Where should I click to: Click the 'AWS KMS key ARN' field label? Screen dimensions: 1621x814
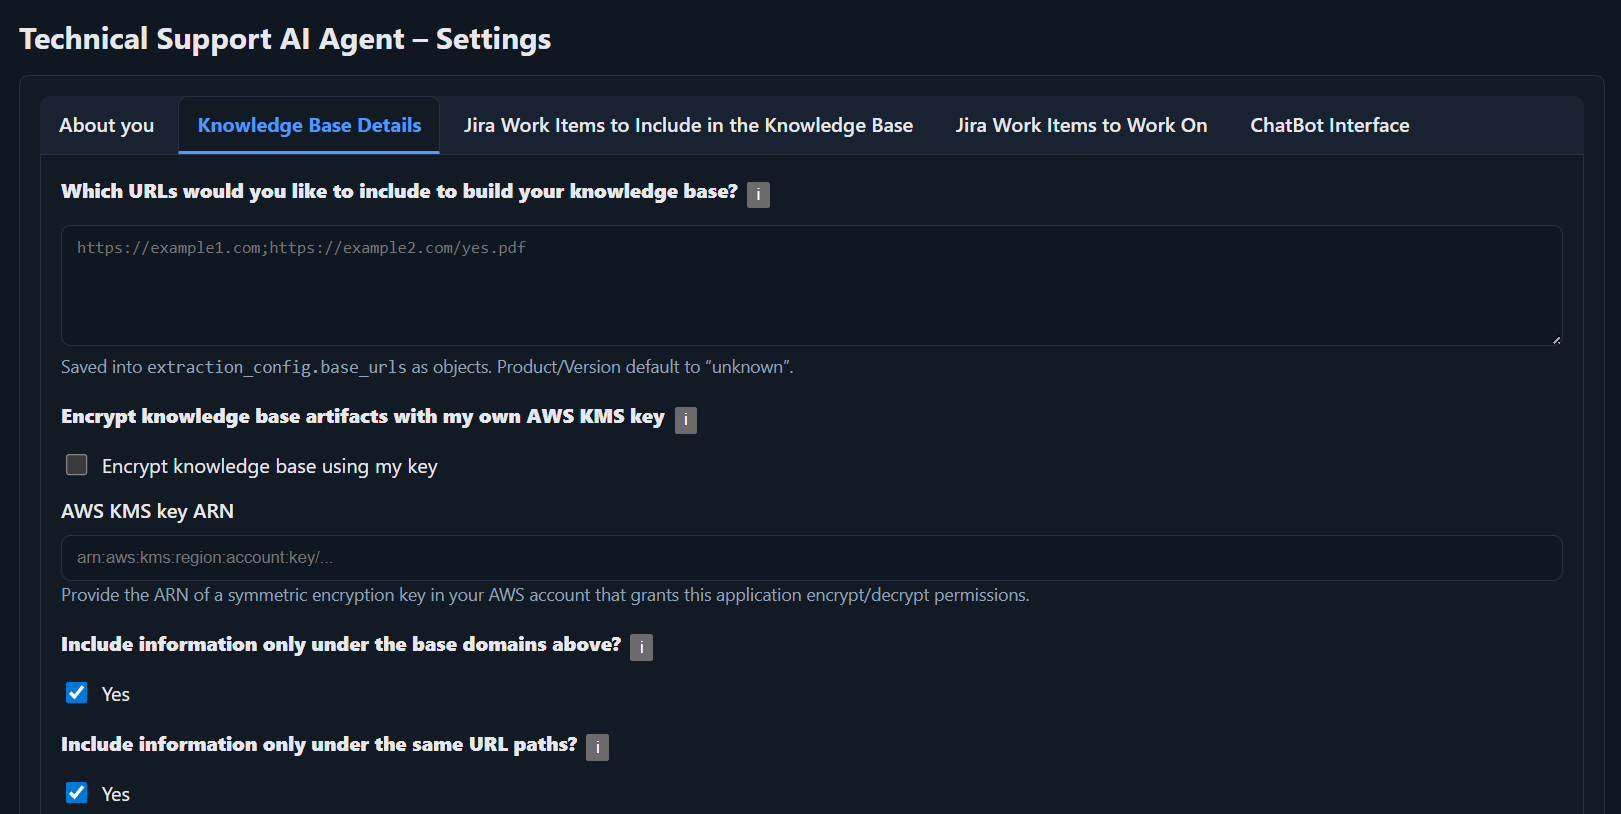tap(147, 511)
